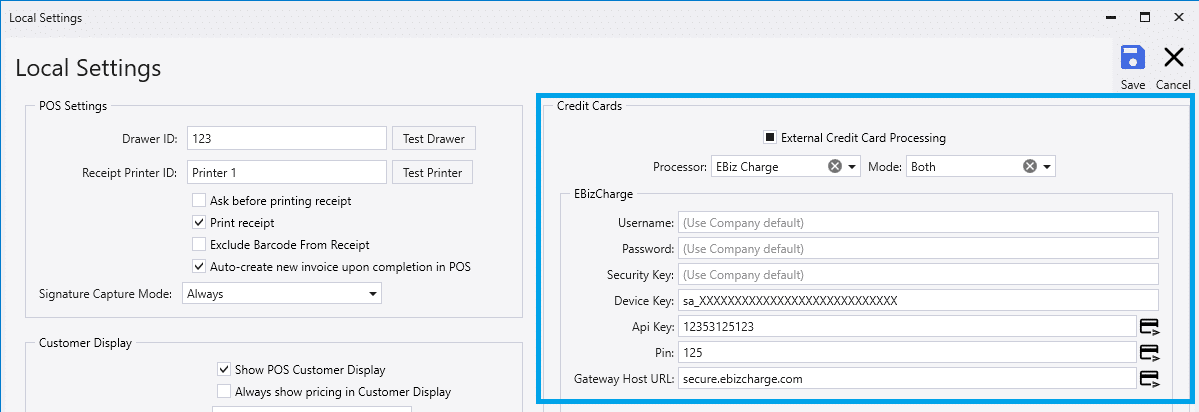1199x412 pixels.
Task: Clear the Processor selection with its X icon
Action: [835, 166]
